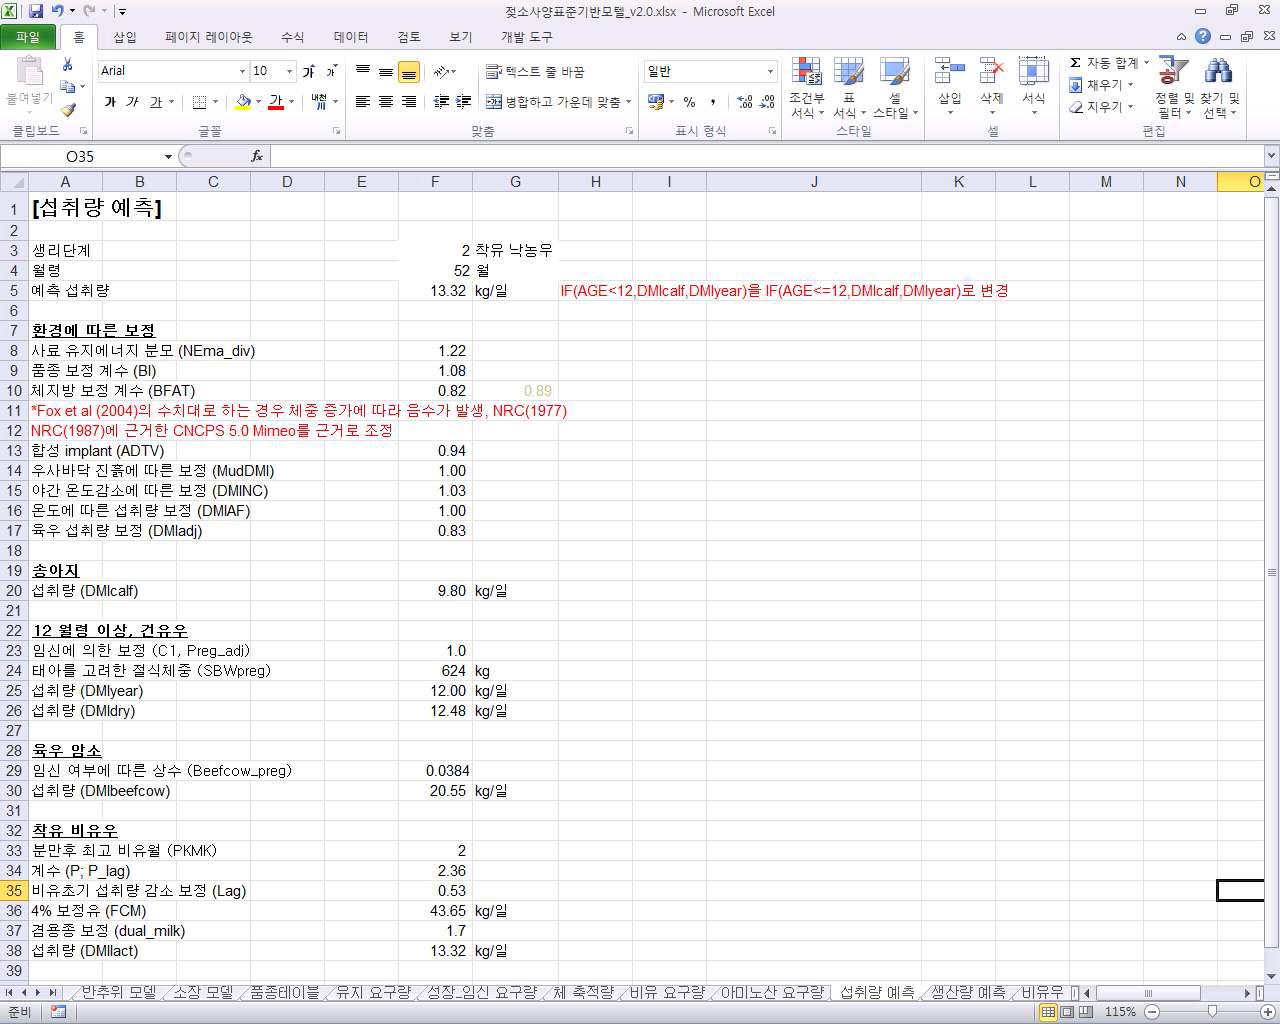Screen dimensions: 1280x1024
Task: Increase decimal places
Action: tap(745, 102)
